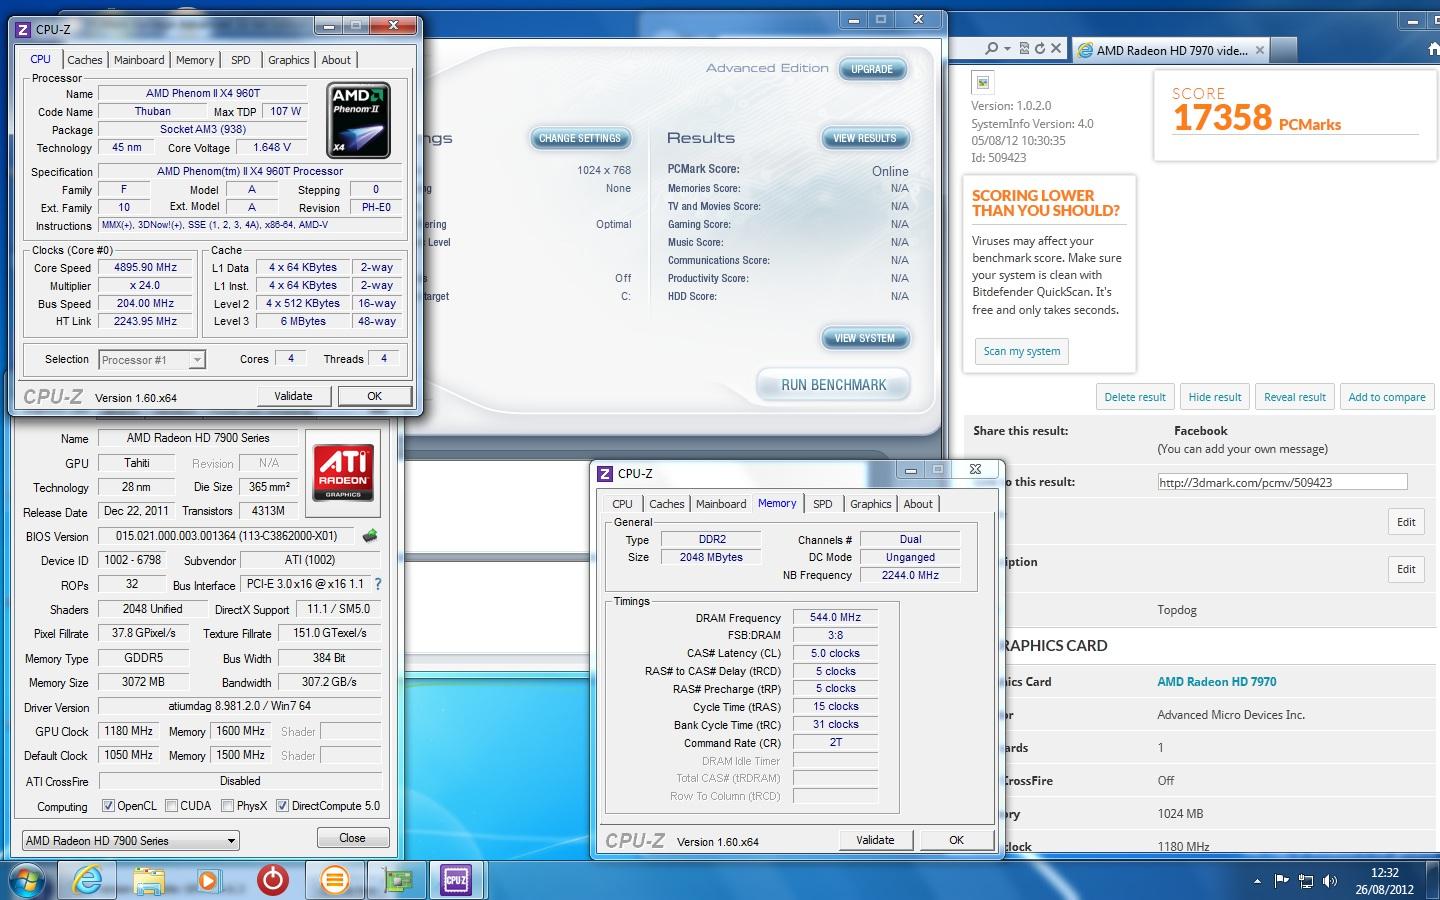Open the browser search dropdown arrow
Viewport: 1440px width, 900px height.
click(x=1007, y=48)
